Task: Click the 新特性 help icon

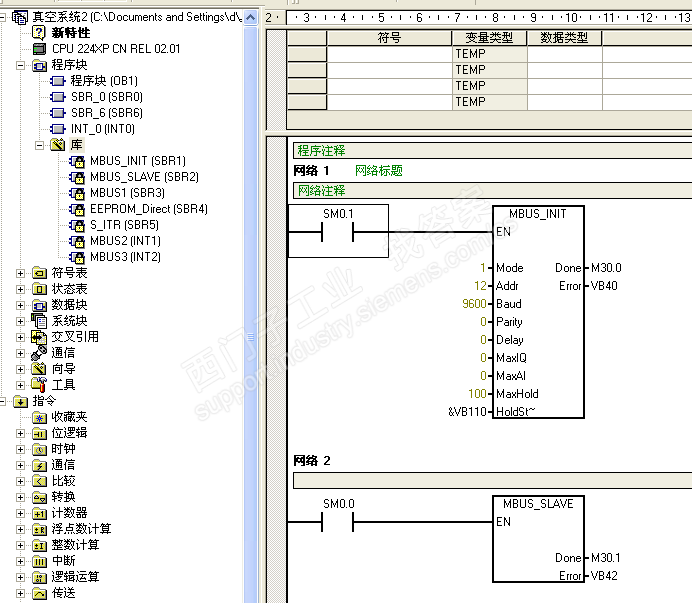Action: [x=39, y=33]
